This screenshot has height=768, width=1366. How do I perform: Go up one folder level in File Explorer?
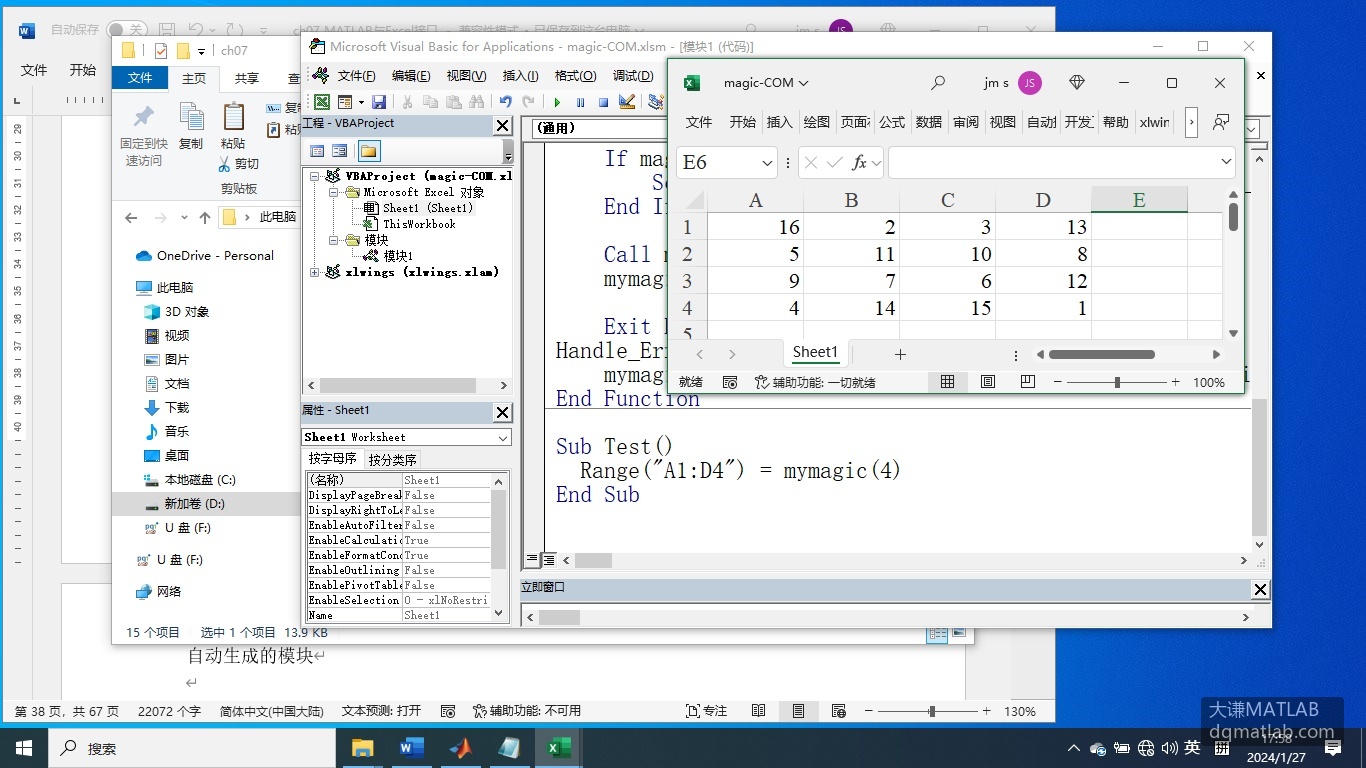[205, 217]
